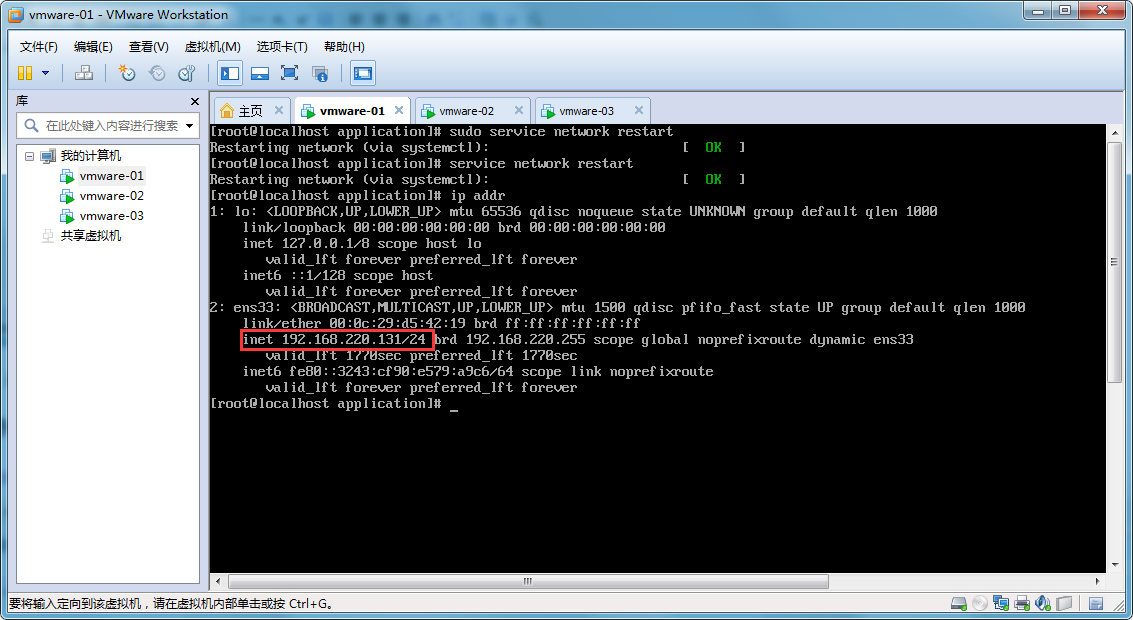Click the CD/DVD drive status bar icon
The width and height of the screenshot is (1133, 620).
click(980, 603)
